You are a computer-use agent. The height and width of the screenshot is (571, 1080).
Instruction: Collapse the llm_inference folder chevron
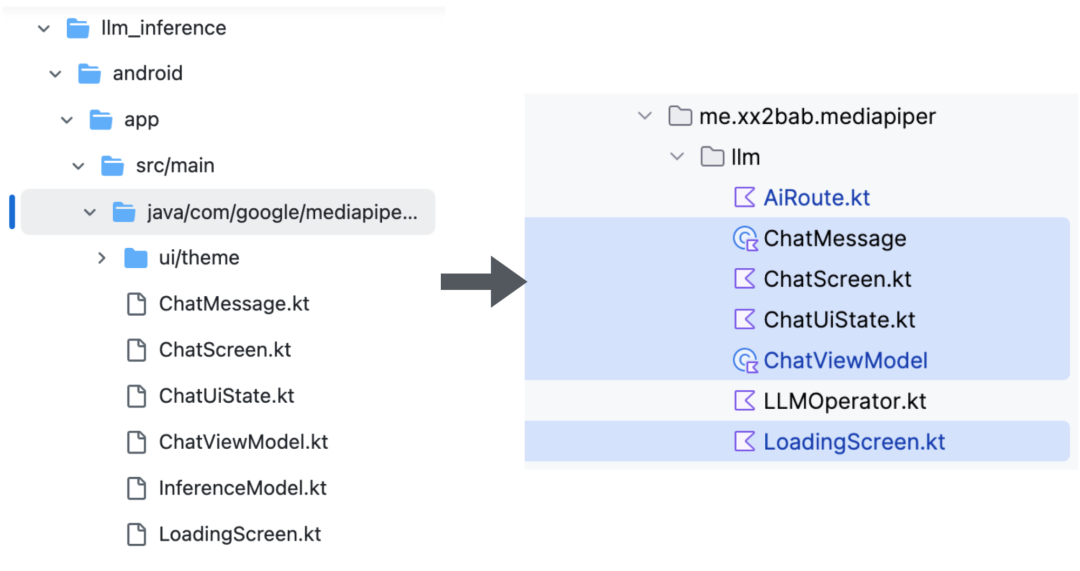click(44, 29)
